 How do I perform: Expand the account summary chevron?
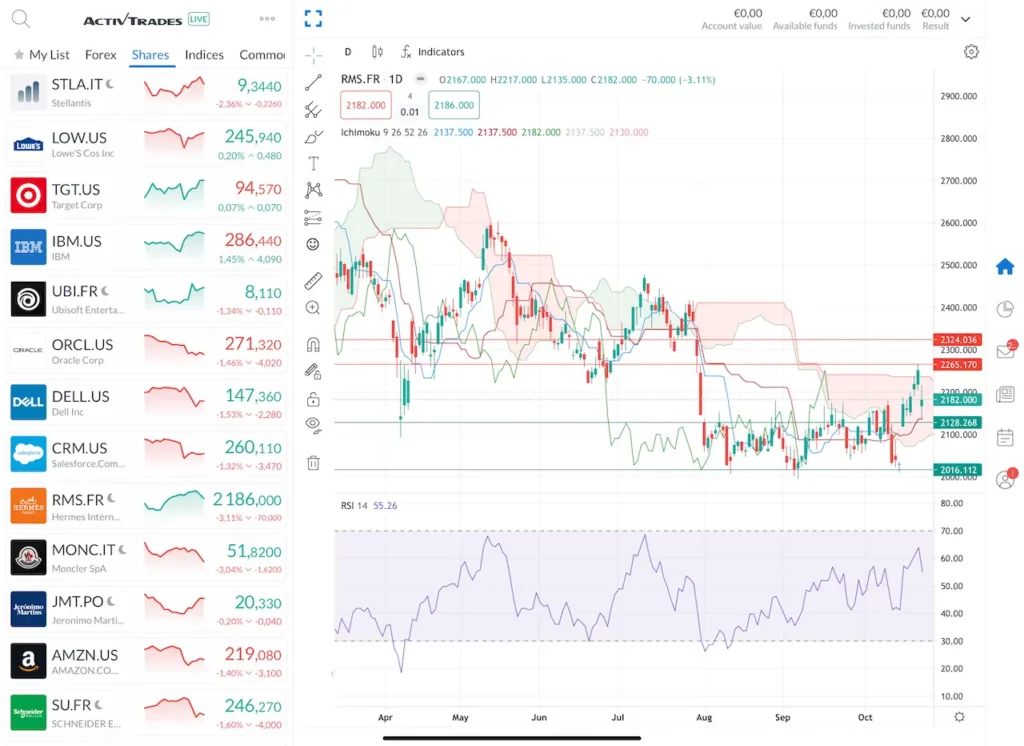coord(965,18)
